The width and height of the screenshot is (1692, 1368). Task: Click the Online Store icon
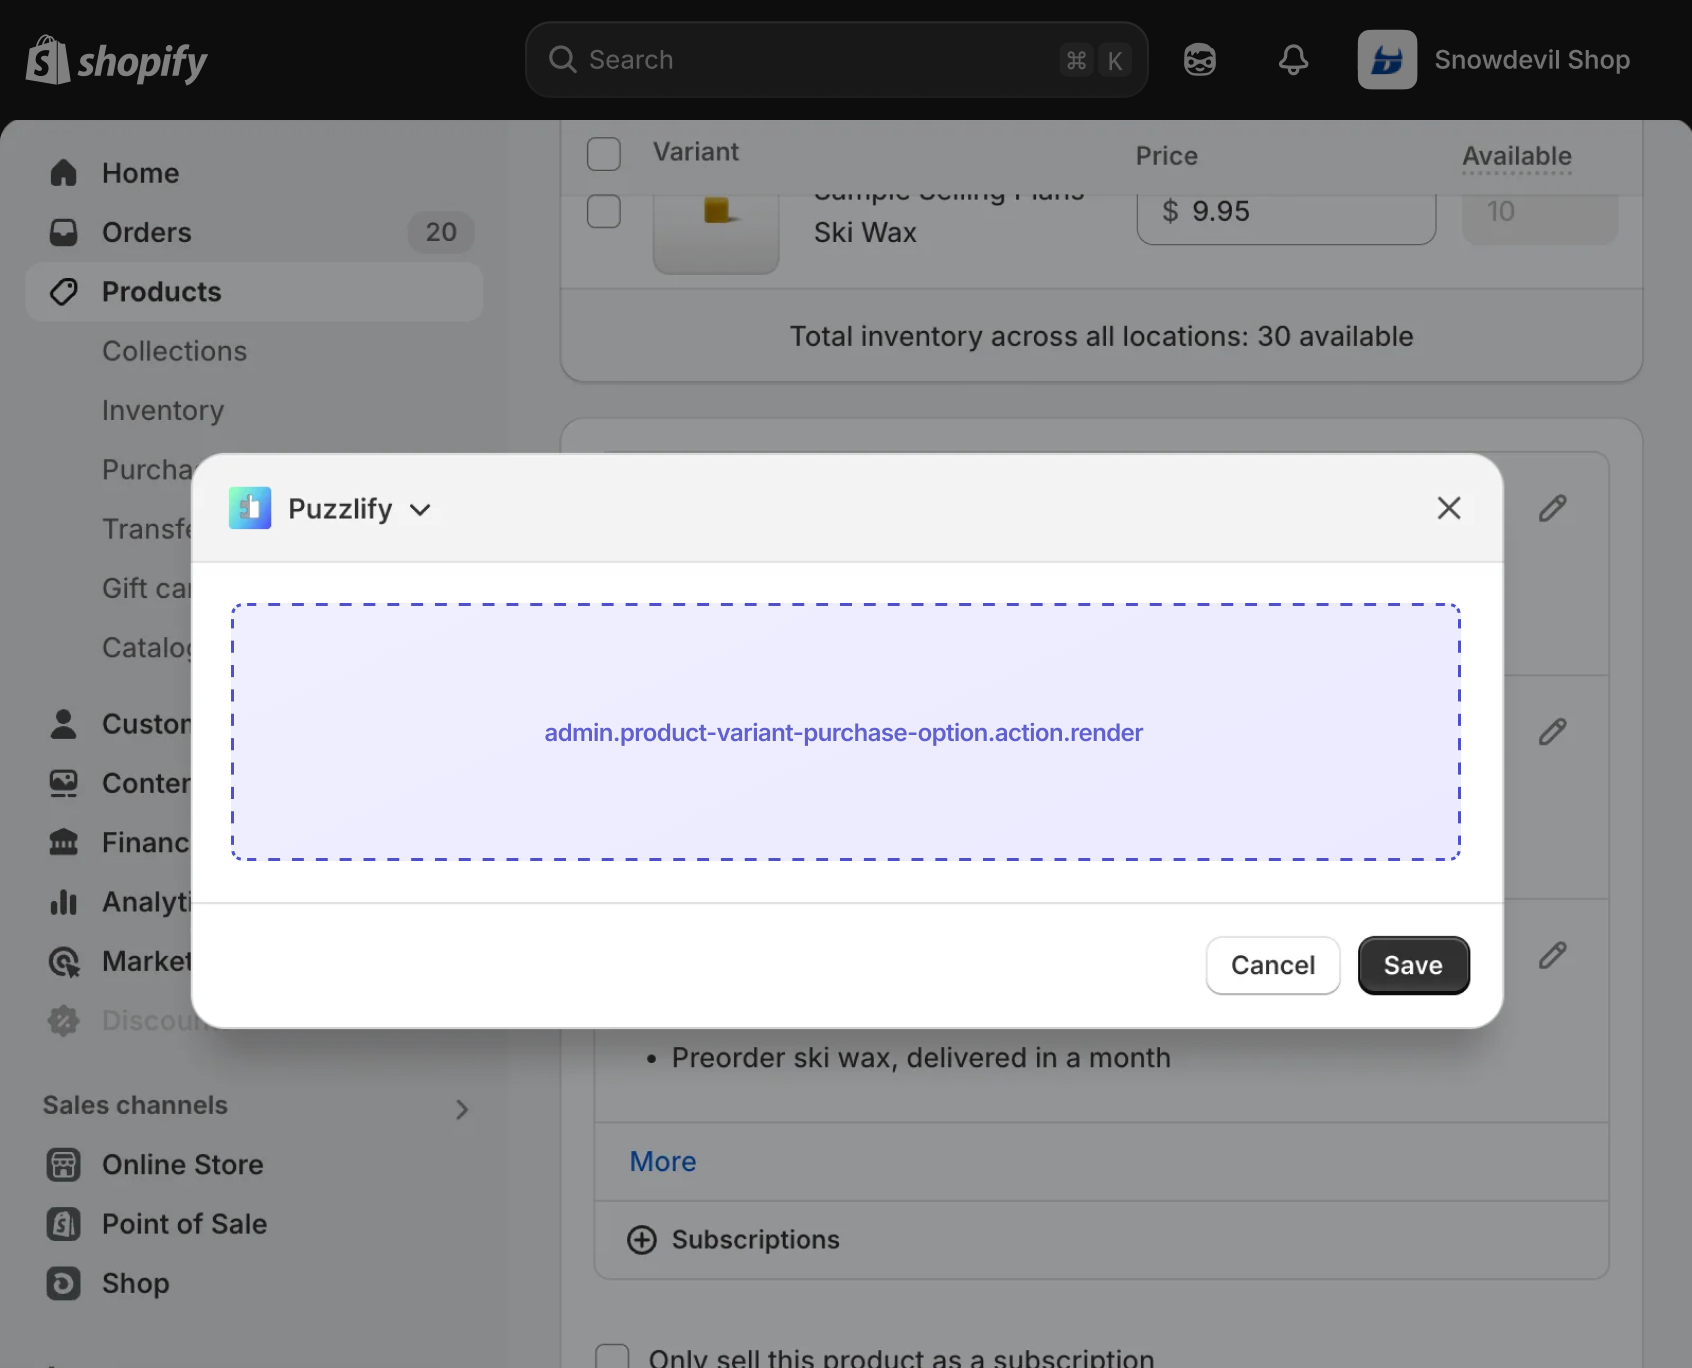tap(64, 1165)
